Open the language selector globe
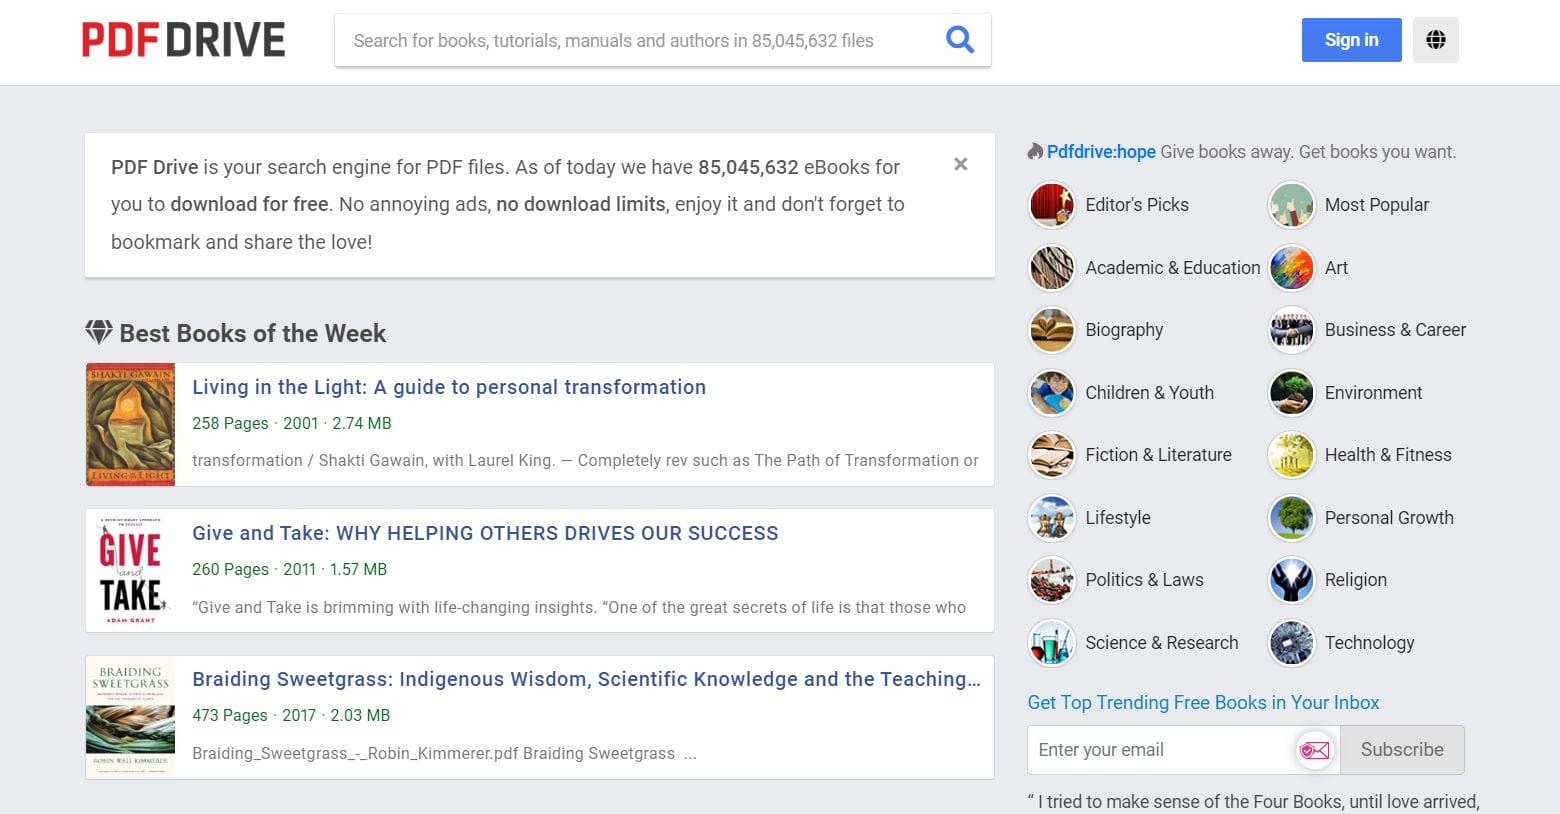Image resolution: width=1560 pixels, height=814 pixels. coord(1435,39)
